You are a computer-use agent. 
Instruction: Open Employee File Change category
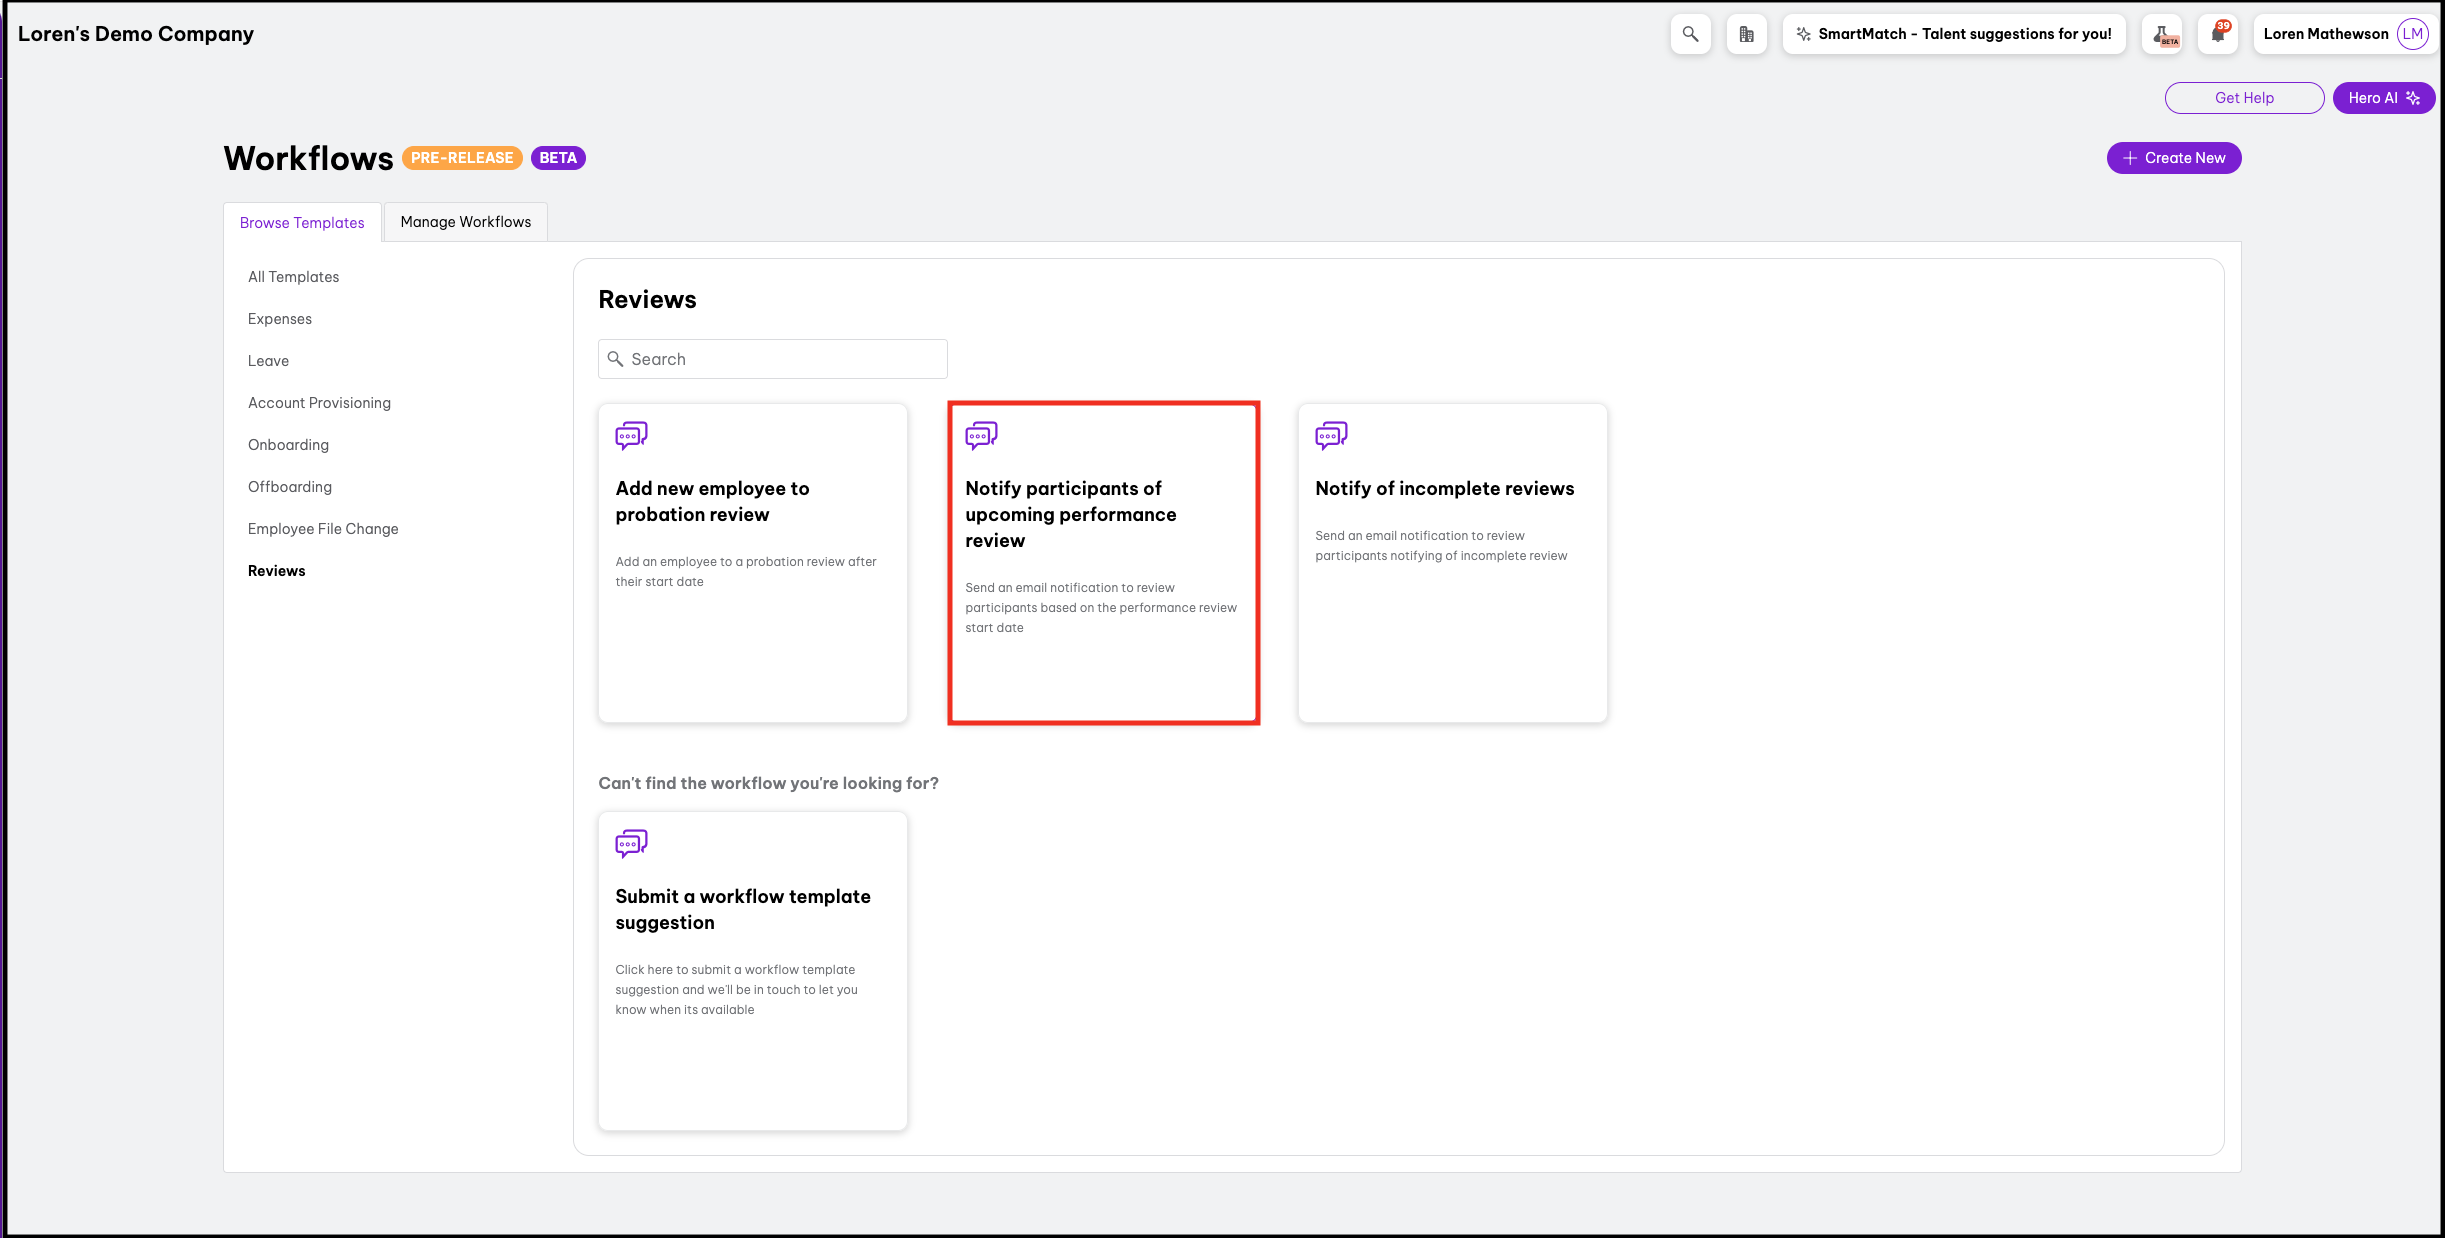(x=323, y=529)
